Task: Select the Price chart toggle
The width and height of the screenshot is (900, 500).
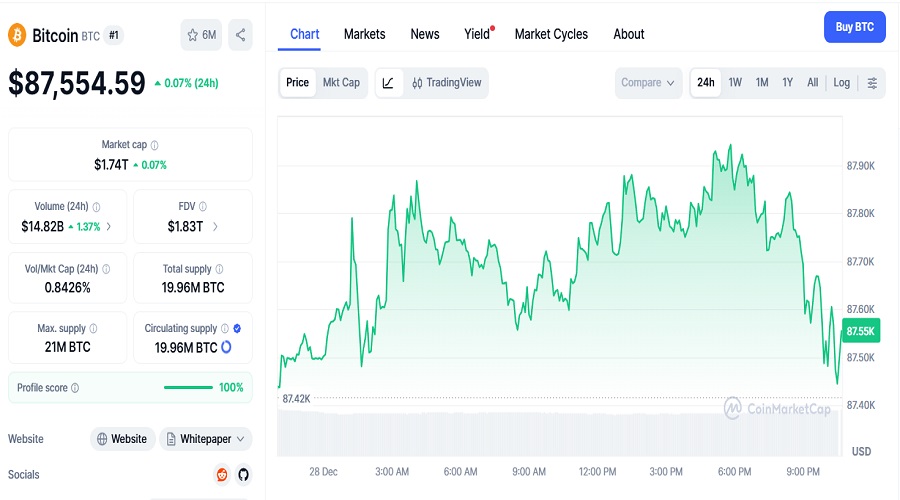Action: pos(297,83)
